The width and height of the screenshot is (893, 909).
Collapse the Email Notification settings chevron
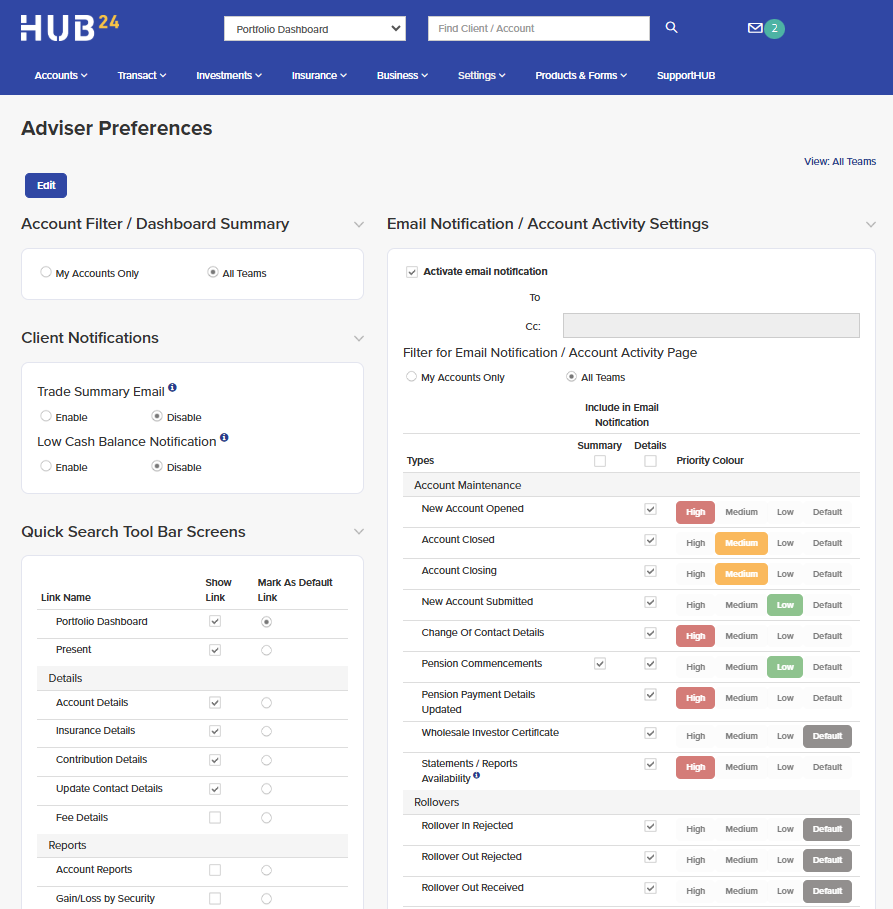pos(870,224)
